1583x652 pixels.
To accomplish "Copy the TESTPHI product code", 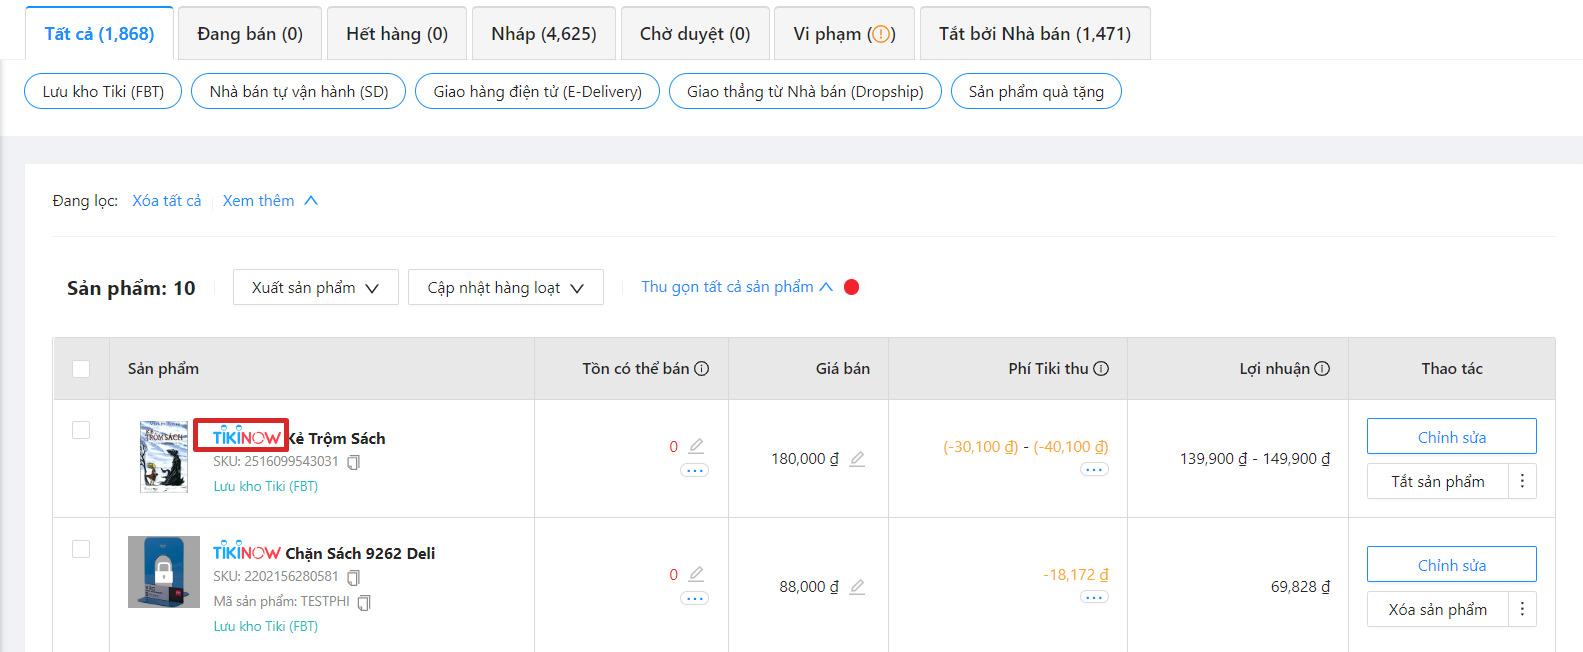I will pyautogui.click(x=364, y=602).
